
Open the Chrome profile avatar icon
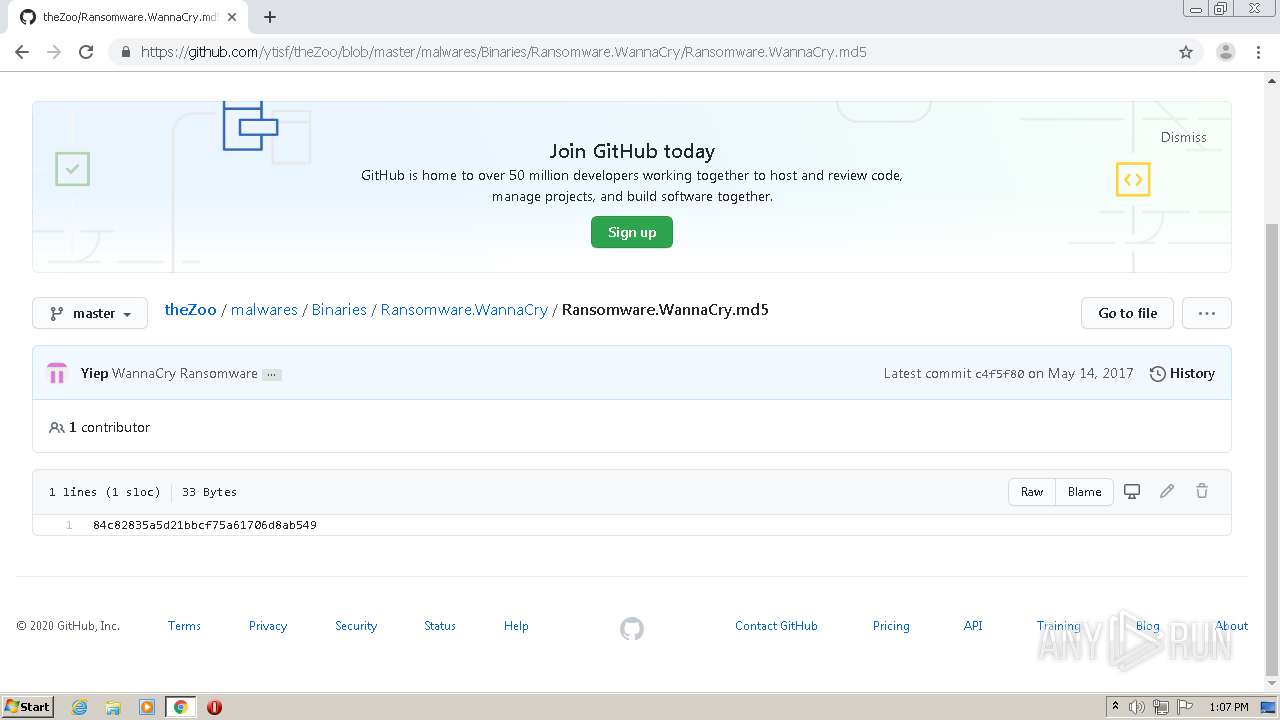pyautogui.click(x=1225, y=52)
